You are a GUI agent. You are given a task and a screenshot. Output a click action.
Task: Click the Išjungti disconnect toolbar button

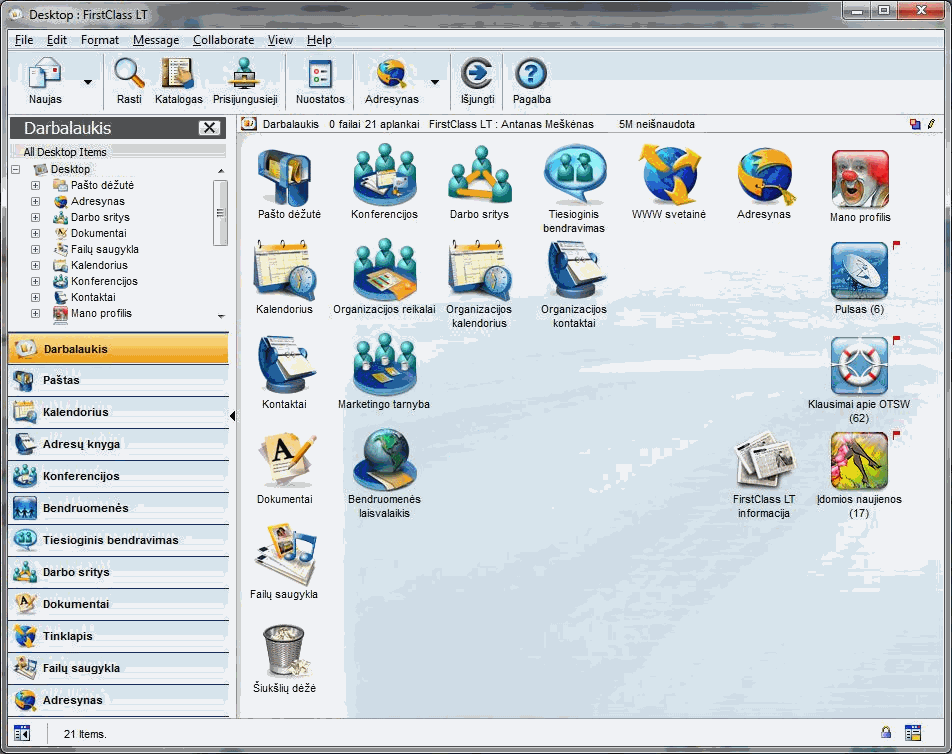pos(477,81)
